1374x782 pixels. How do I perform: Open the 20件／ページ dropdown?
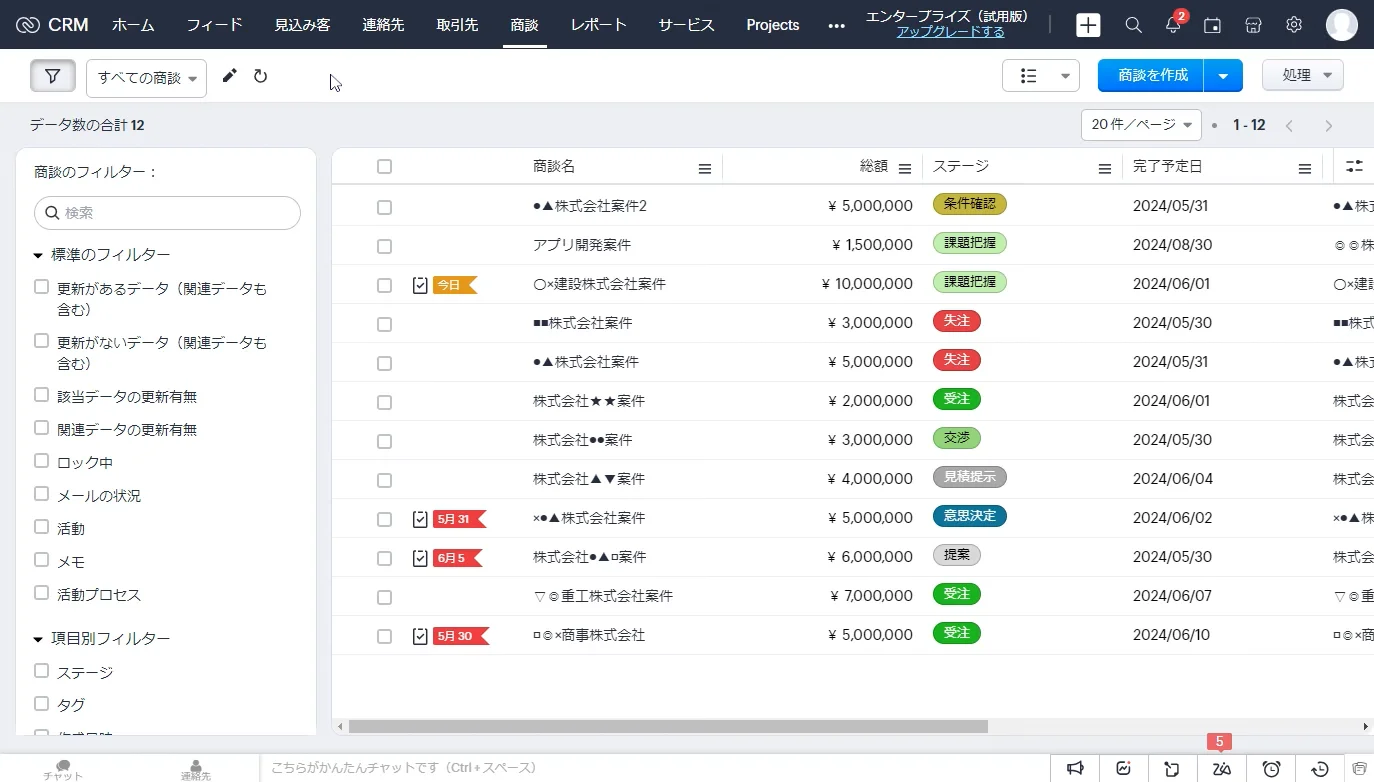point(1141,125)
